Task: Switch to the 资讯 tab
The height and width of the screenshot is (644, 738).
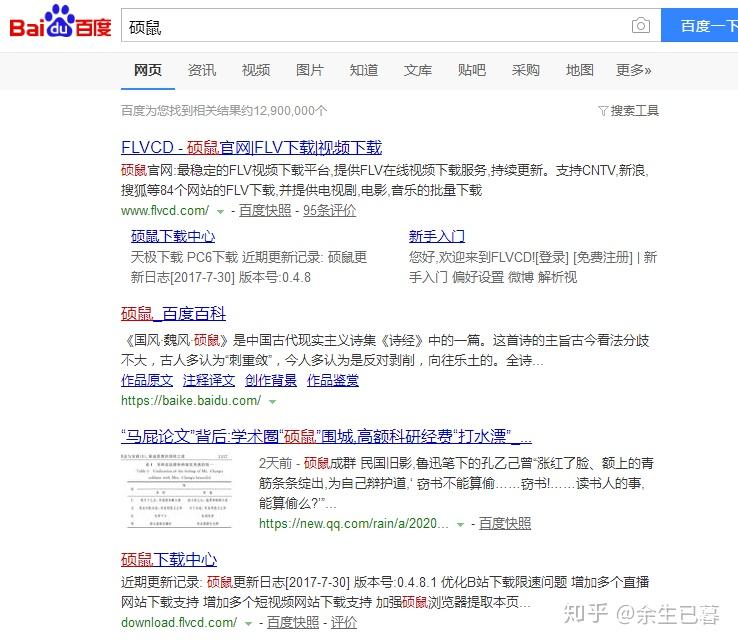Action: pyautogui.click(x=202, y=70)
